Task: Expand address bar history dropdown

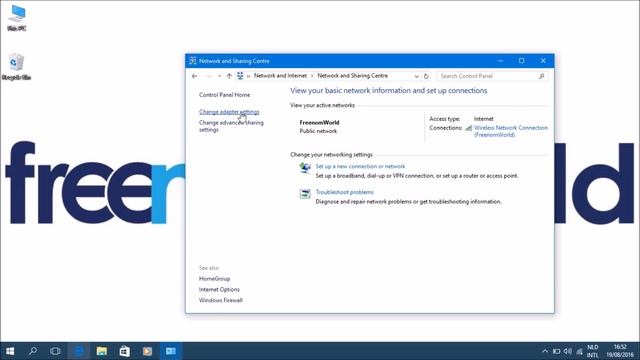Action: click(x=416, y=76)
